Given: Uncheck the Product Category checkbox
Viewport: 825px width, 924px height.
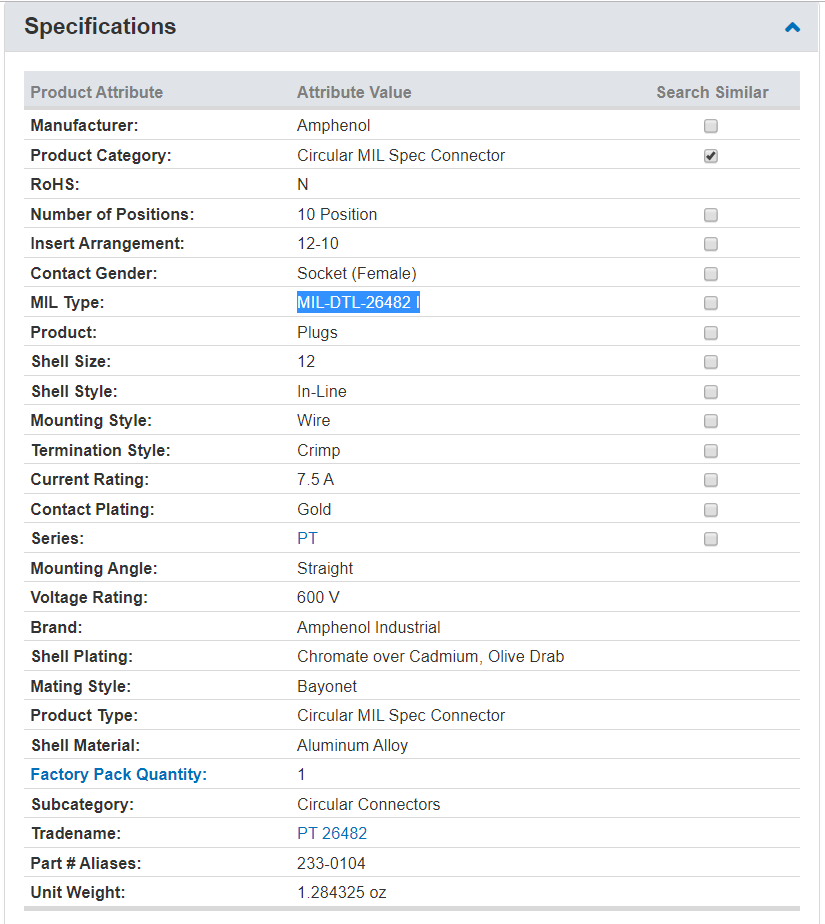Looking at the screenshot, I should tap(711, 156).
